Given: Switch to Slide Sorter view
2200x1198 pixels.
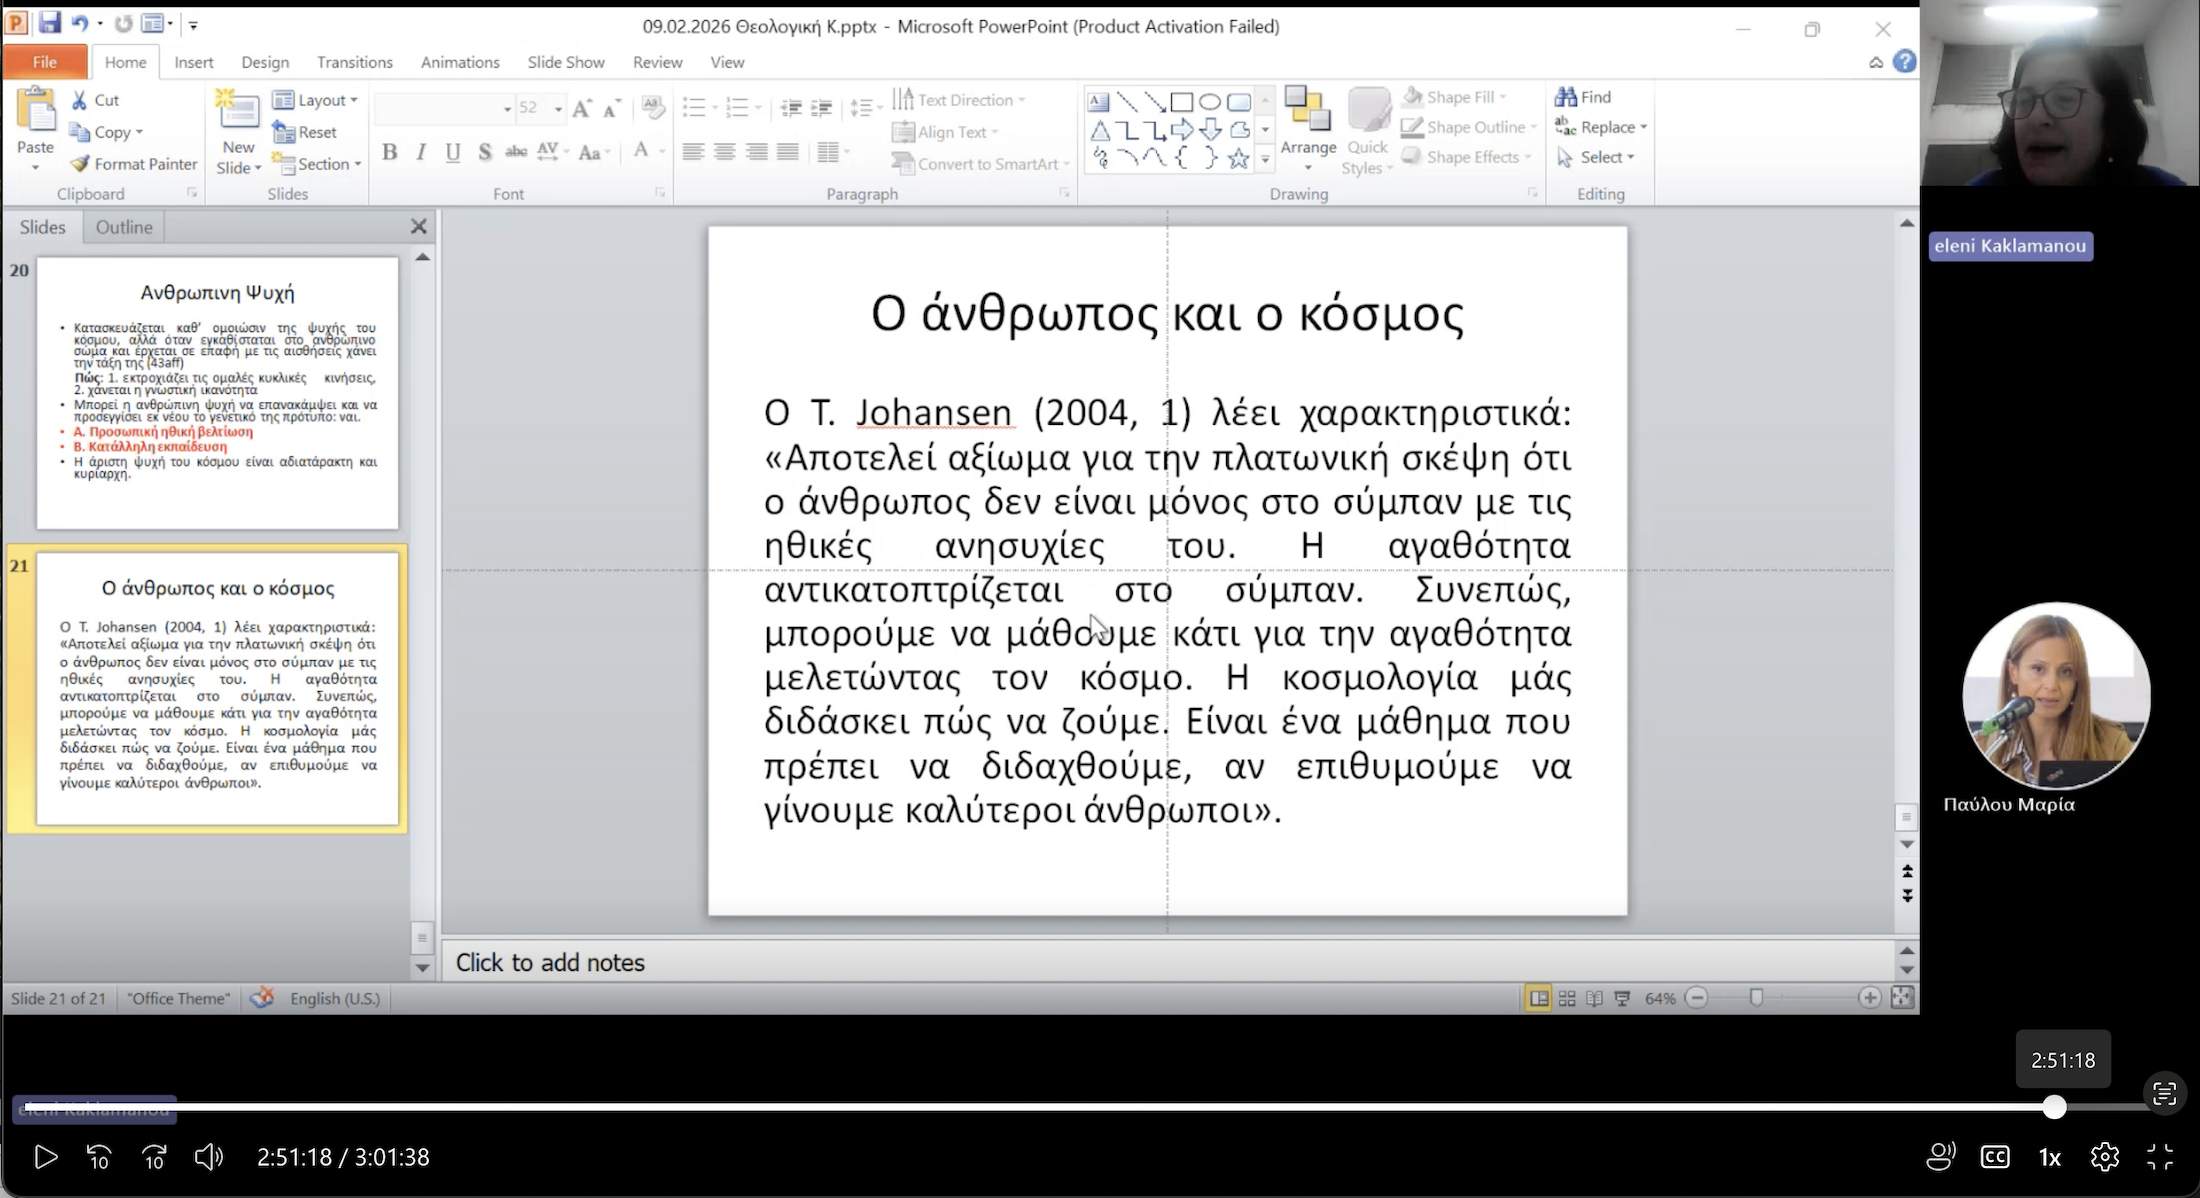Looking at the screenshot, I should click(x=1567, y=998).
